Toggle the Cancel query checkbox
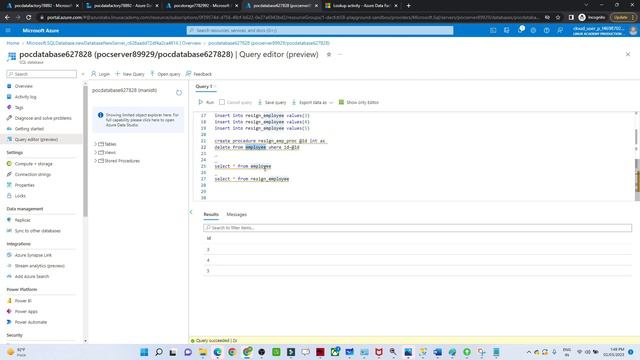 pyautogui.click(x=222, y=102)
